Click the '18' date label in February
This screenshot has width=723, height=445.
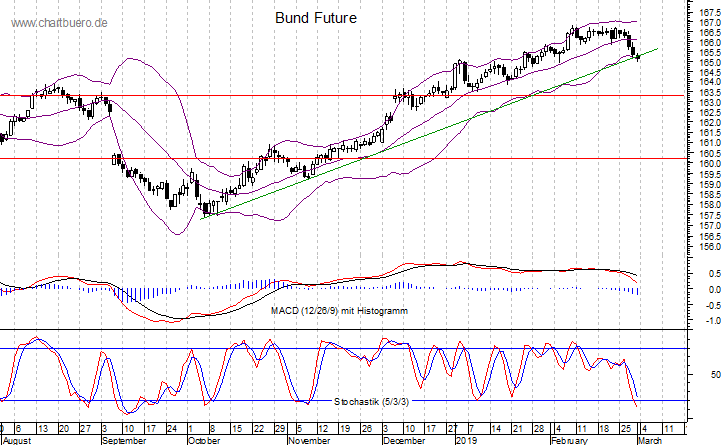[x=604, y=429]
